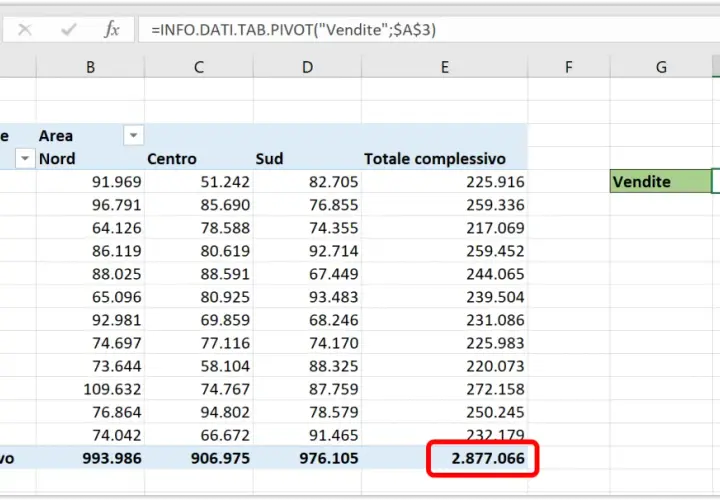The image size is (720, 500).
Task: Click cell with value 69.859
Action: point(199,320)
